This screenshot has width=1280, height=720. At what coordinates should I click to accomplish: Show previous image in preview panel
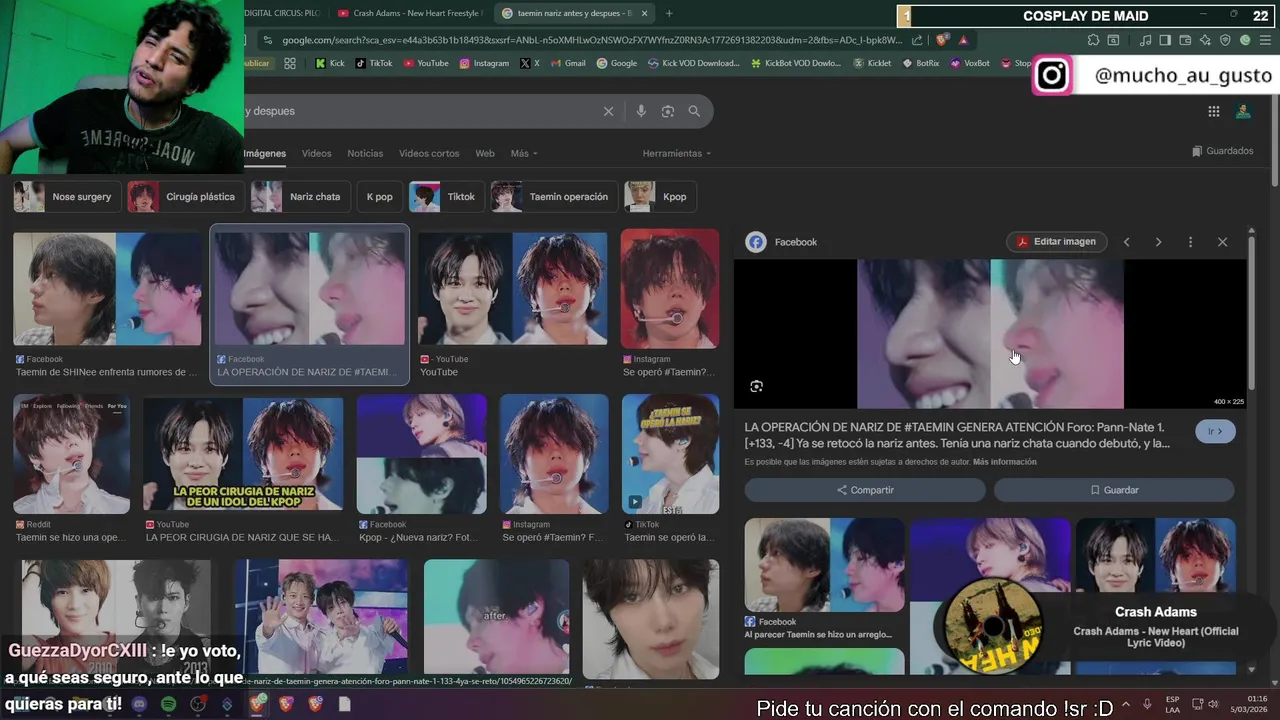click(x=1126, y=242)
